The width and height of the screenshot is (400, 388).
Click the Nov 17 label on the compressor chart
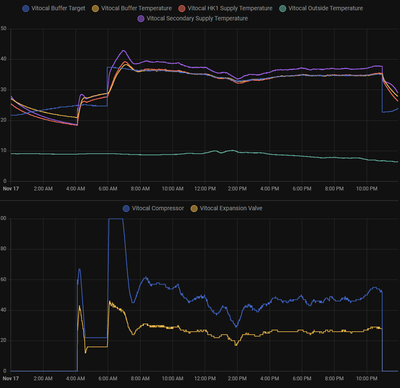point(11,378)
